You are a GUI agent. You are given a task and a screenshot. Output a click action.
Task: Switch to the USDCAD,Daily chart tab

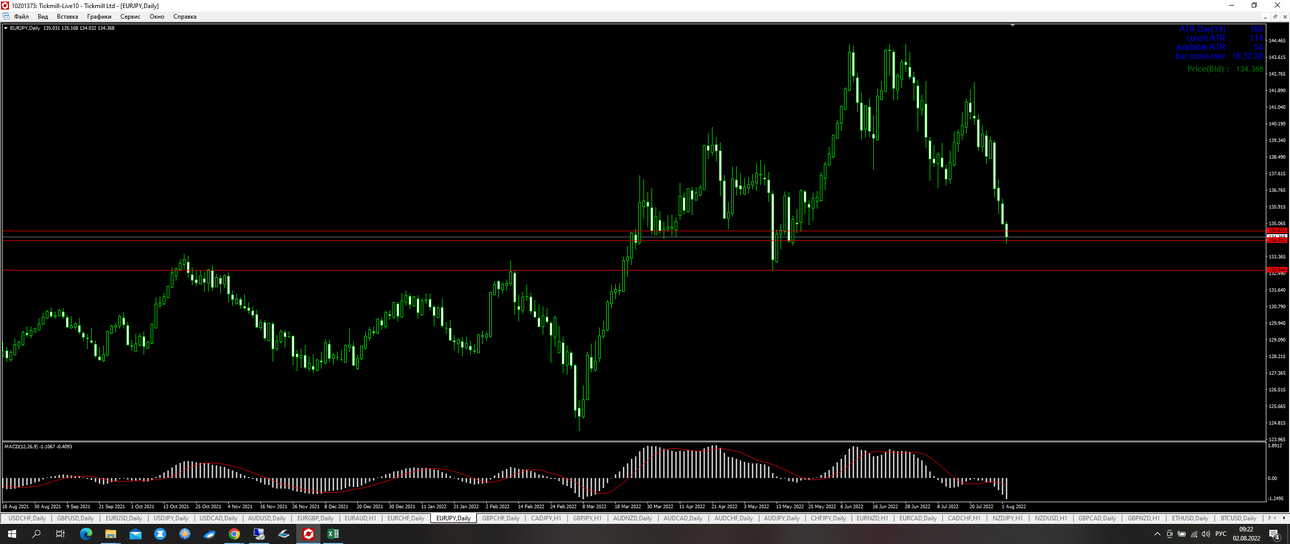coord(219,518)
